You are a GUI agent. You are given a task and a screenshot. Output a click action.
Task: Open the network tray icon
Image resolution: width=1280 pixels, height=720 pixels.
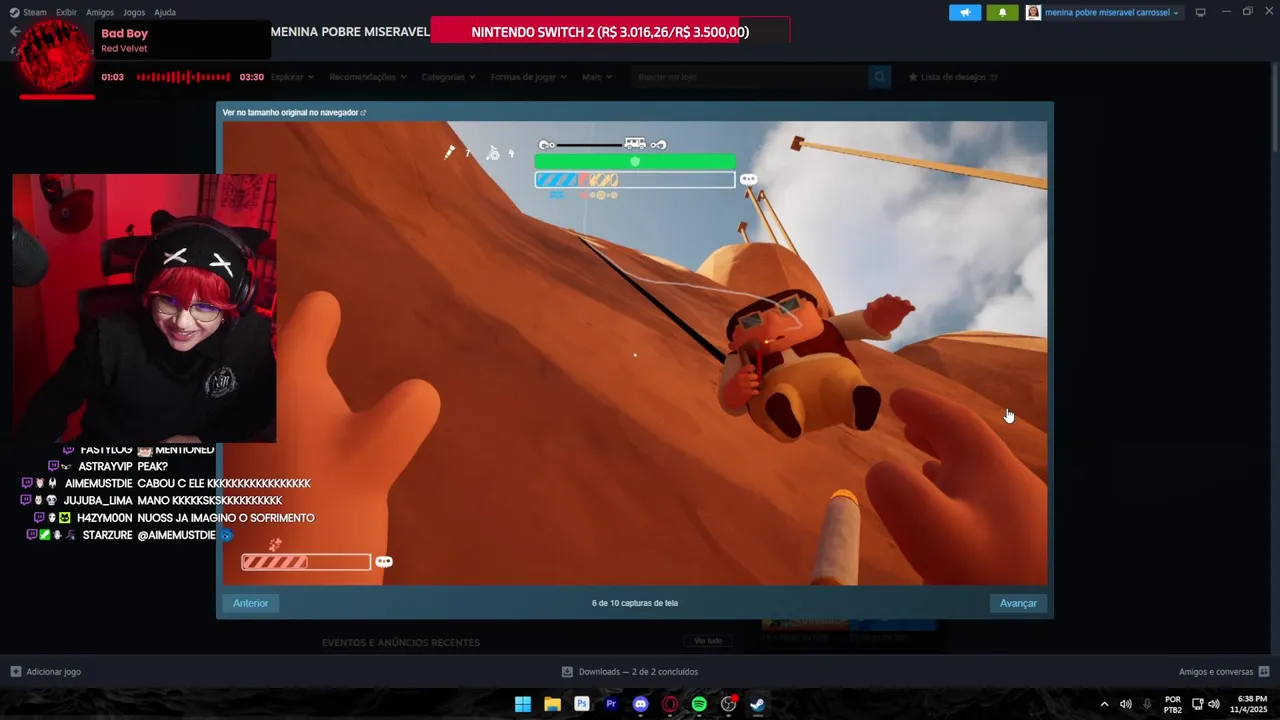tap(1197, 704)
